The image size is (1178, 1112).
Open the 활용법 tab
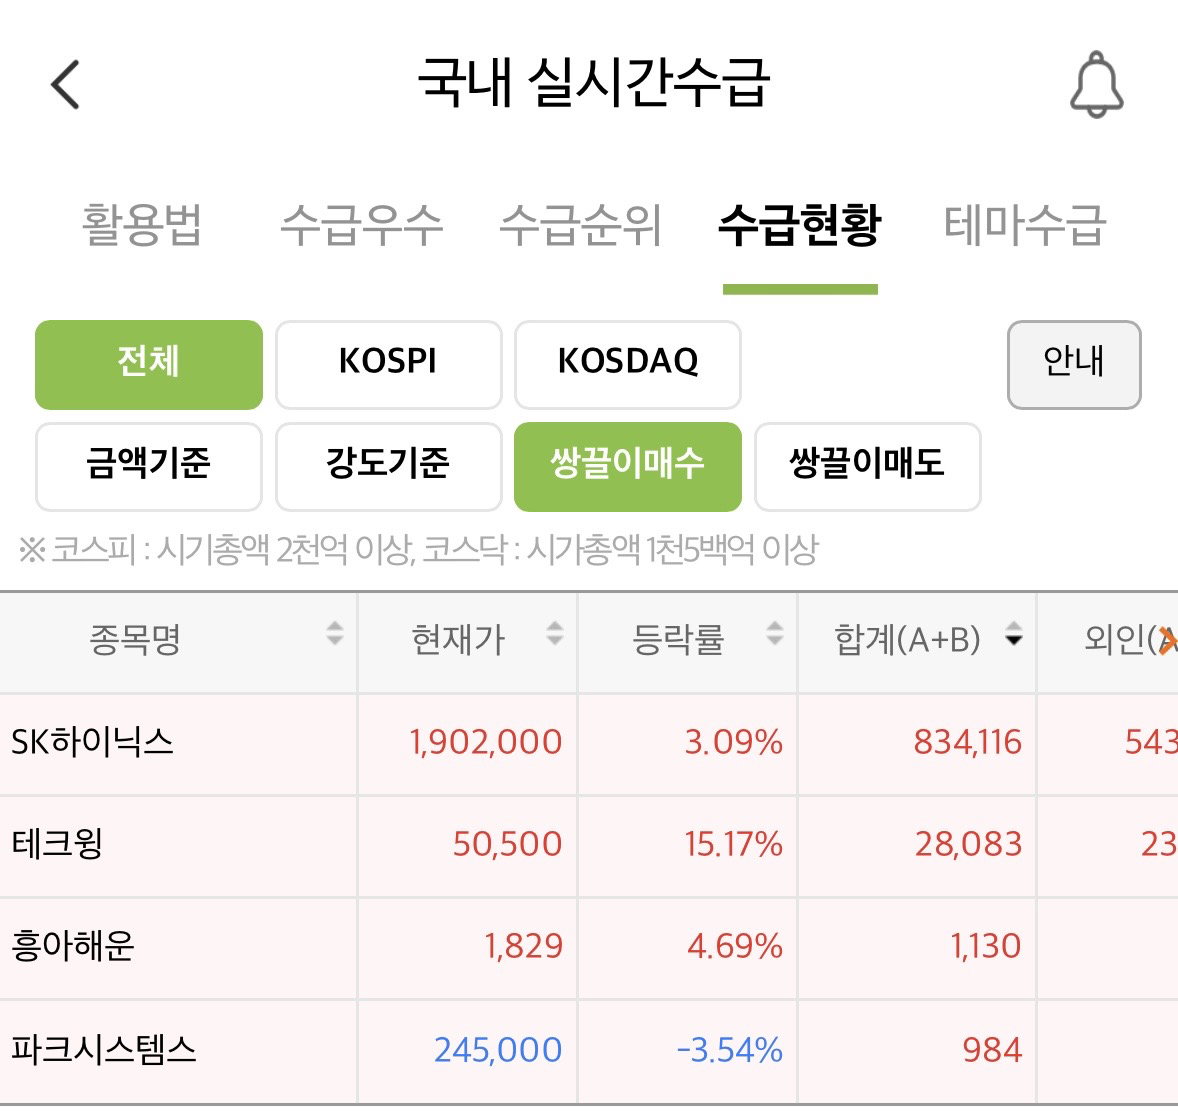tap(142, 225)
